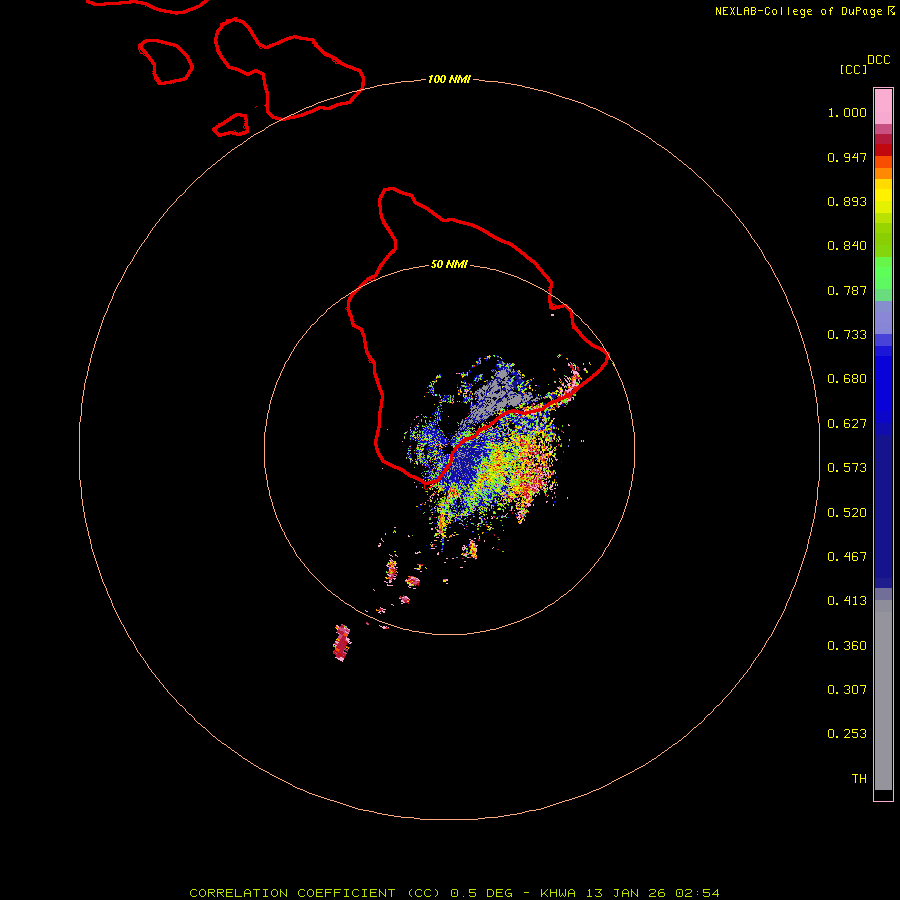Click the [CC] units label

pyautogui.click(x=853, y=69)
